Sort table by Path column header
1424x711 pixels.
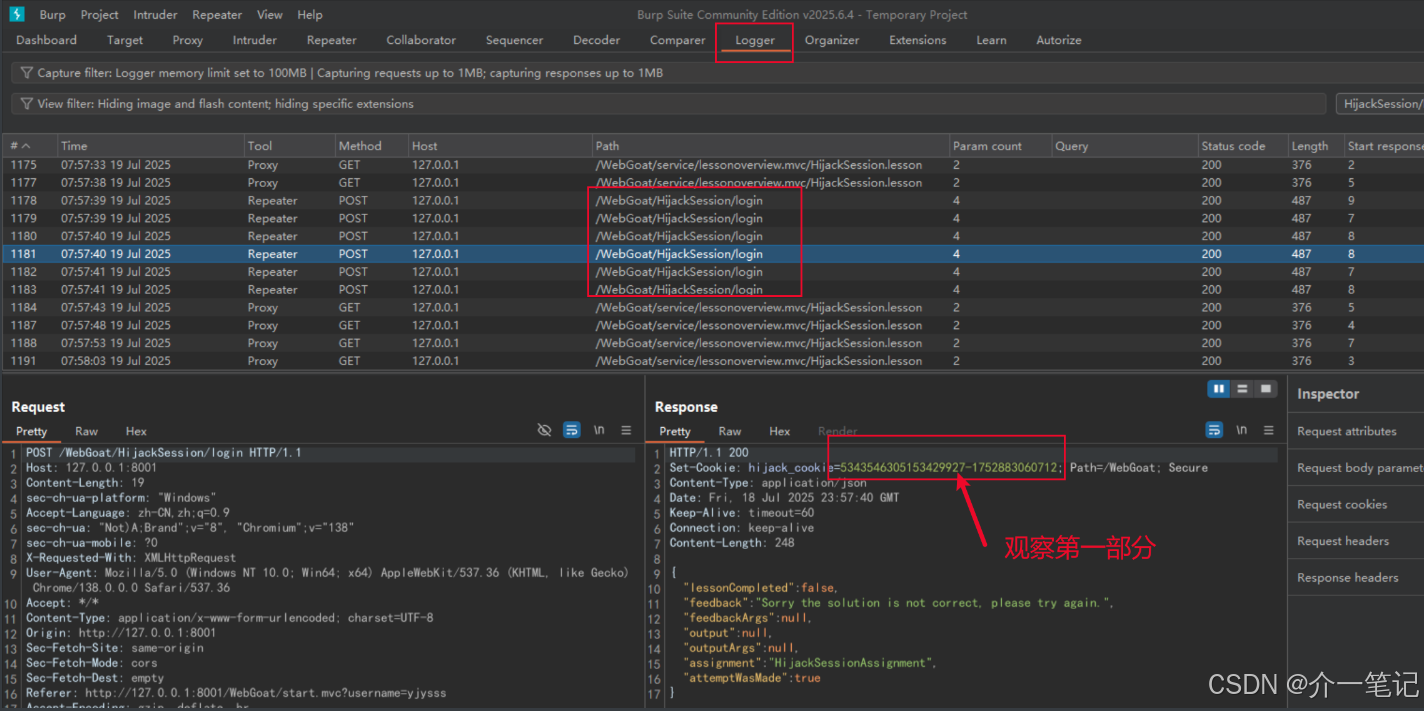click(770, 146)
